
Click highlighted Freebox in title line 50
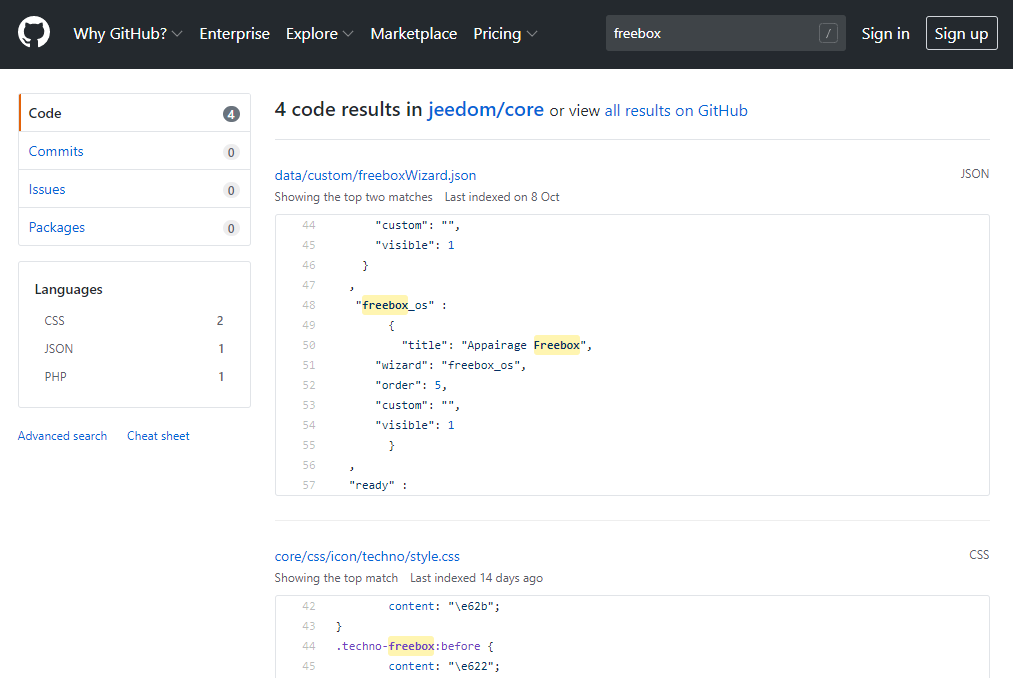(556, 345)
